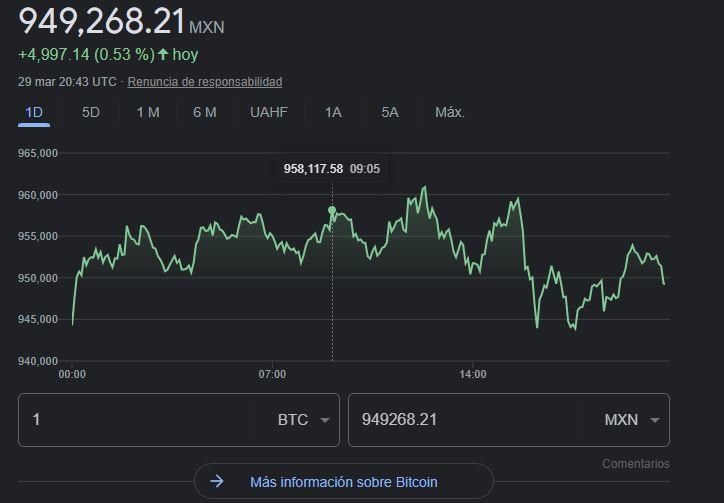This screenshot has height=503, width=724.
Task: Switch to the 5A time range tab
Action: coord(390,112)
